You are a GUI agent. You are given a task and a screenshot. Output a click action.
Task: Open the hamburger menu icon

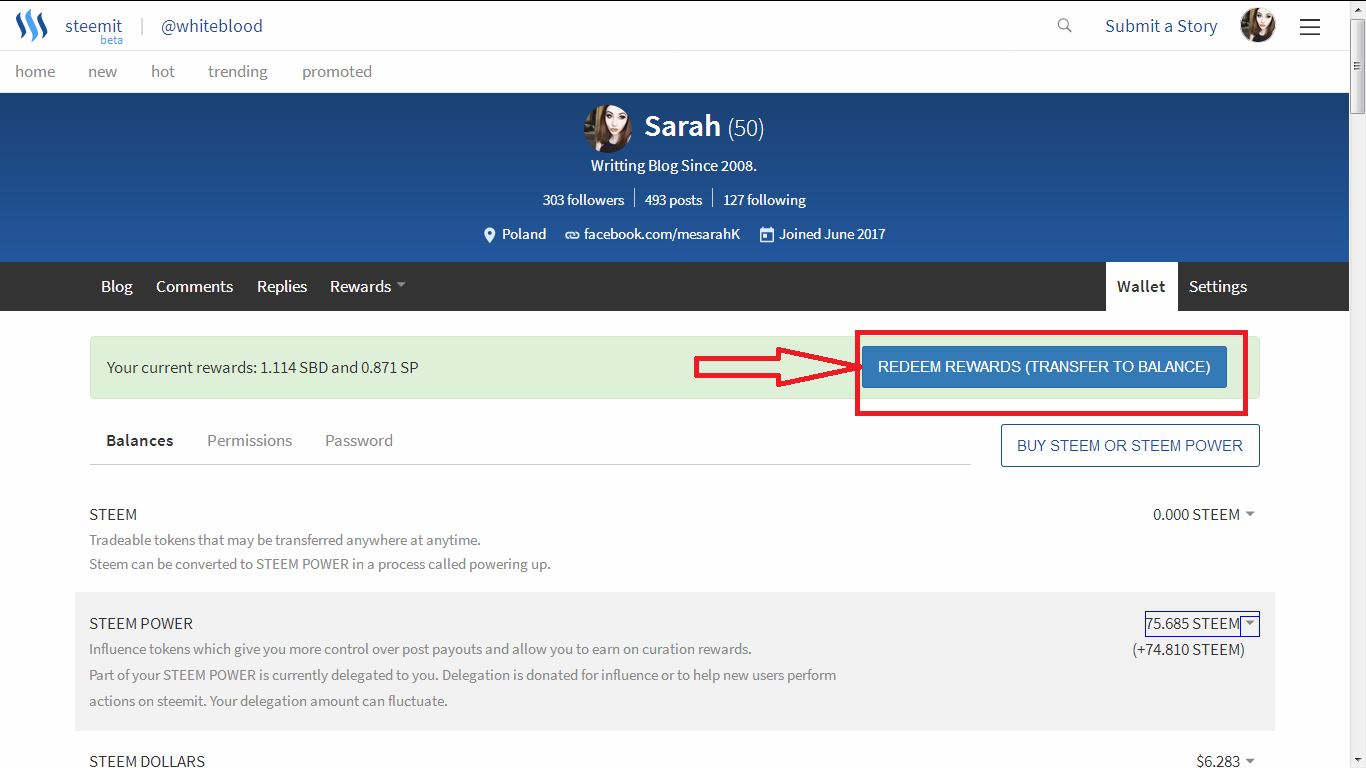1310,27
